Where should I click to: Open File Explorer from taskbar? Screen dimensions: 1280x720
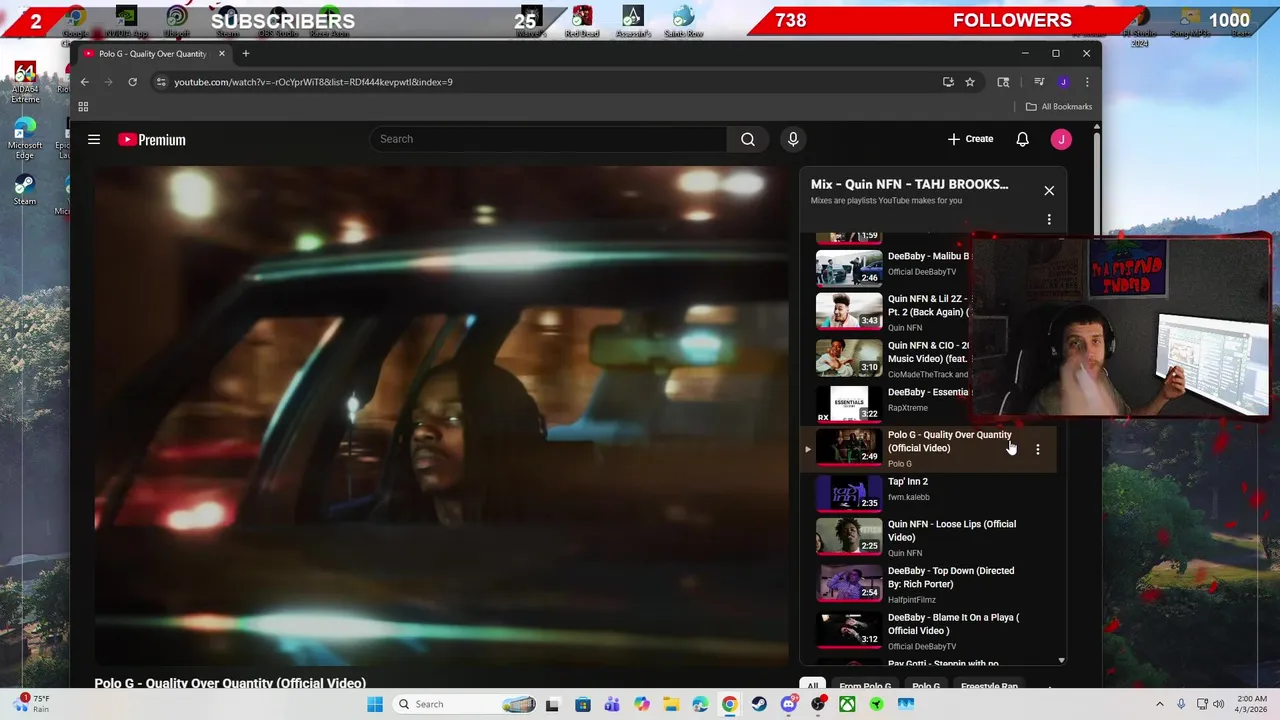[671, 704]
